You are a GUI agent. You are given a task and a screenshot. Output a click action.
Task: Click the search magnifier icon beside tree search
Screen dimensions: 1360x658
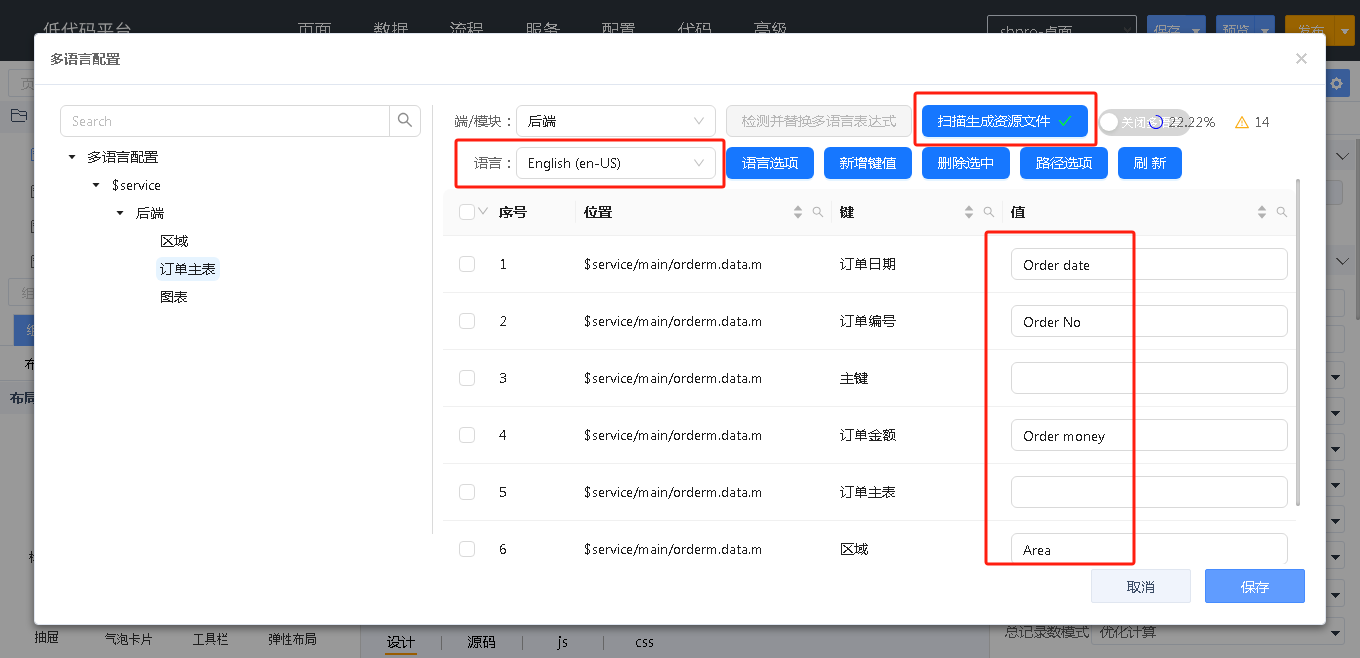click(x=404, y=121)
